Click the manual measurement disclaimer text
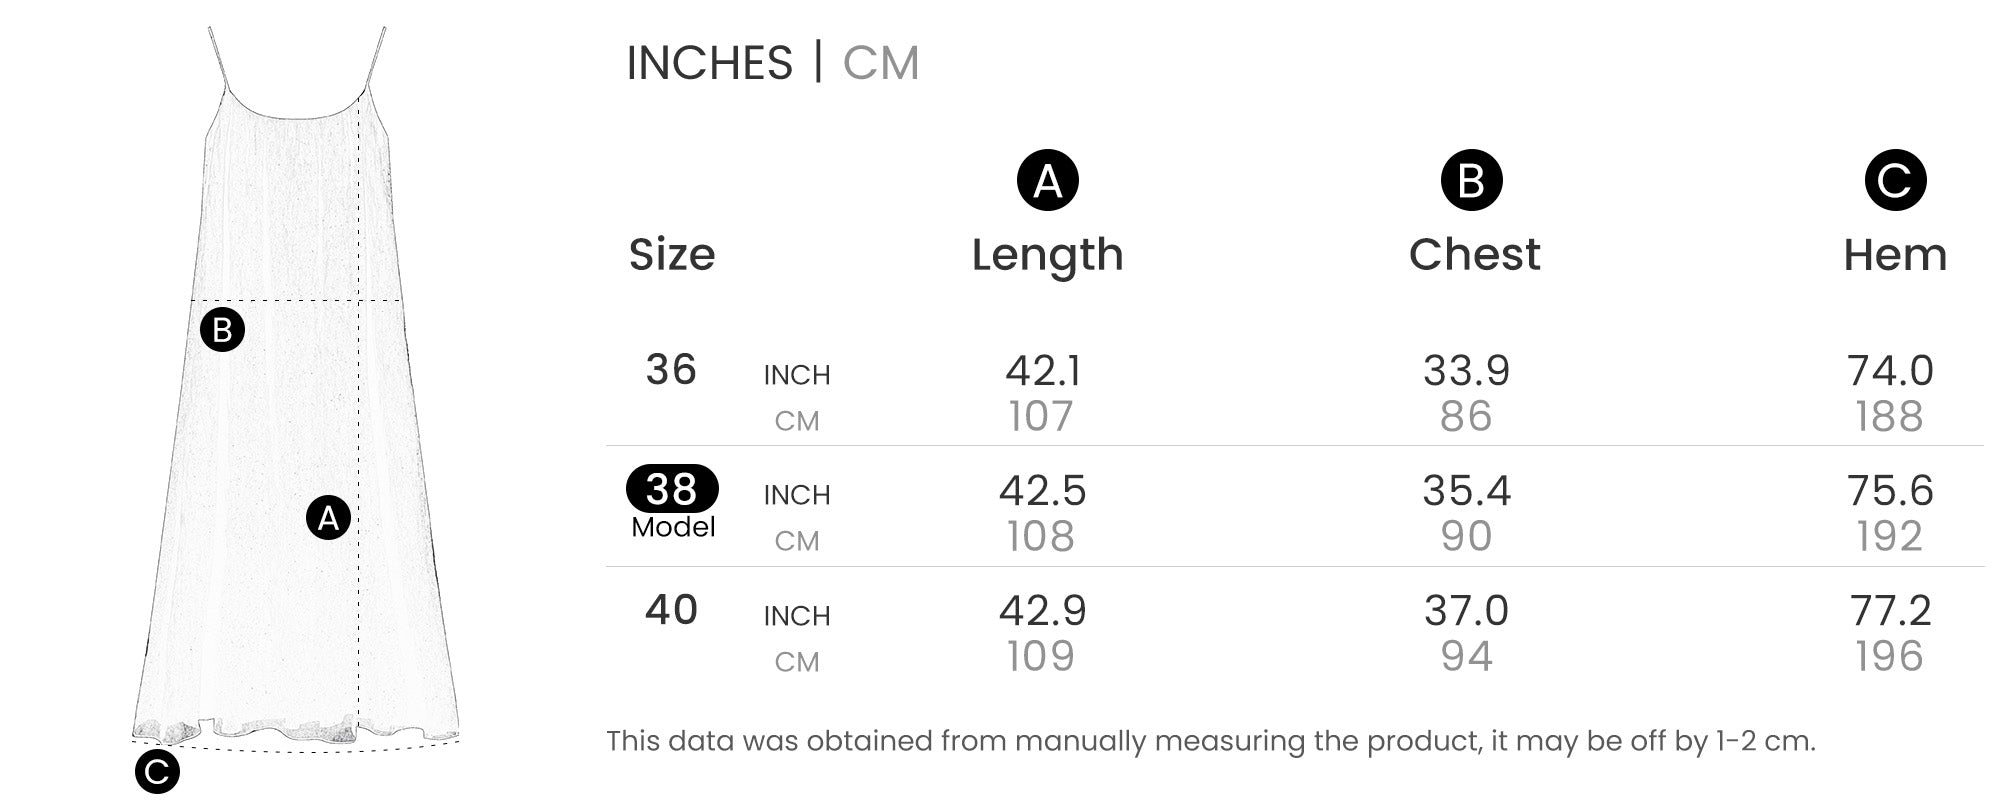 pos(1210,741)
